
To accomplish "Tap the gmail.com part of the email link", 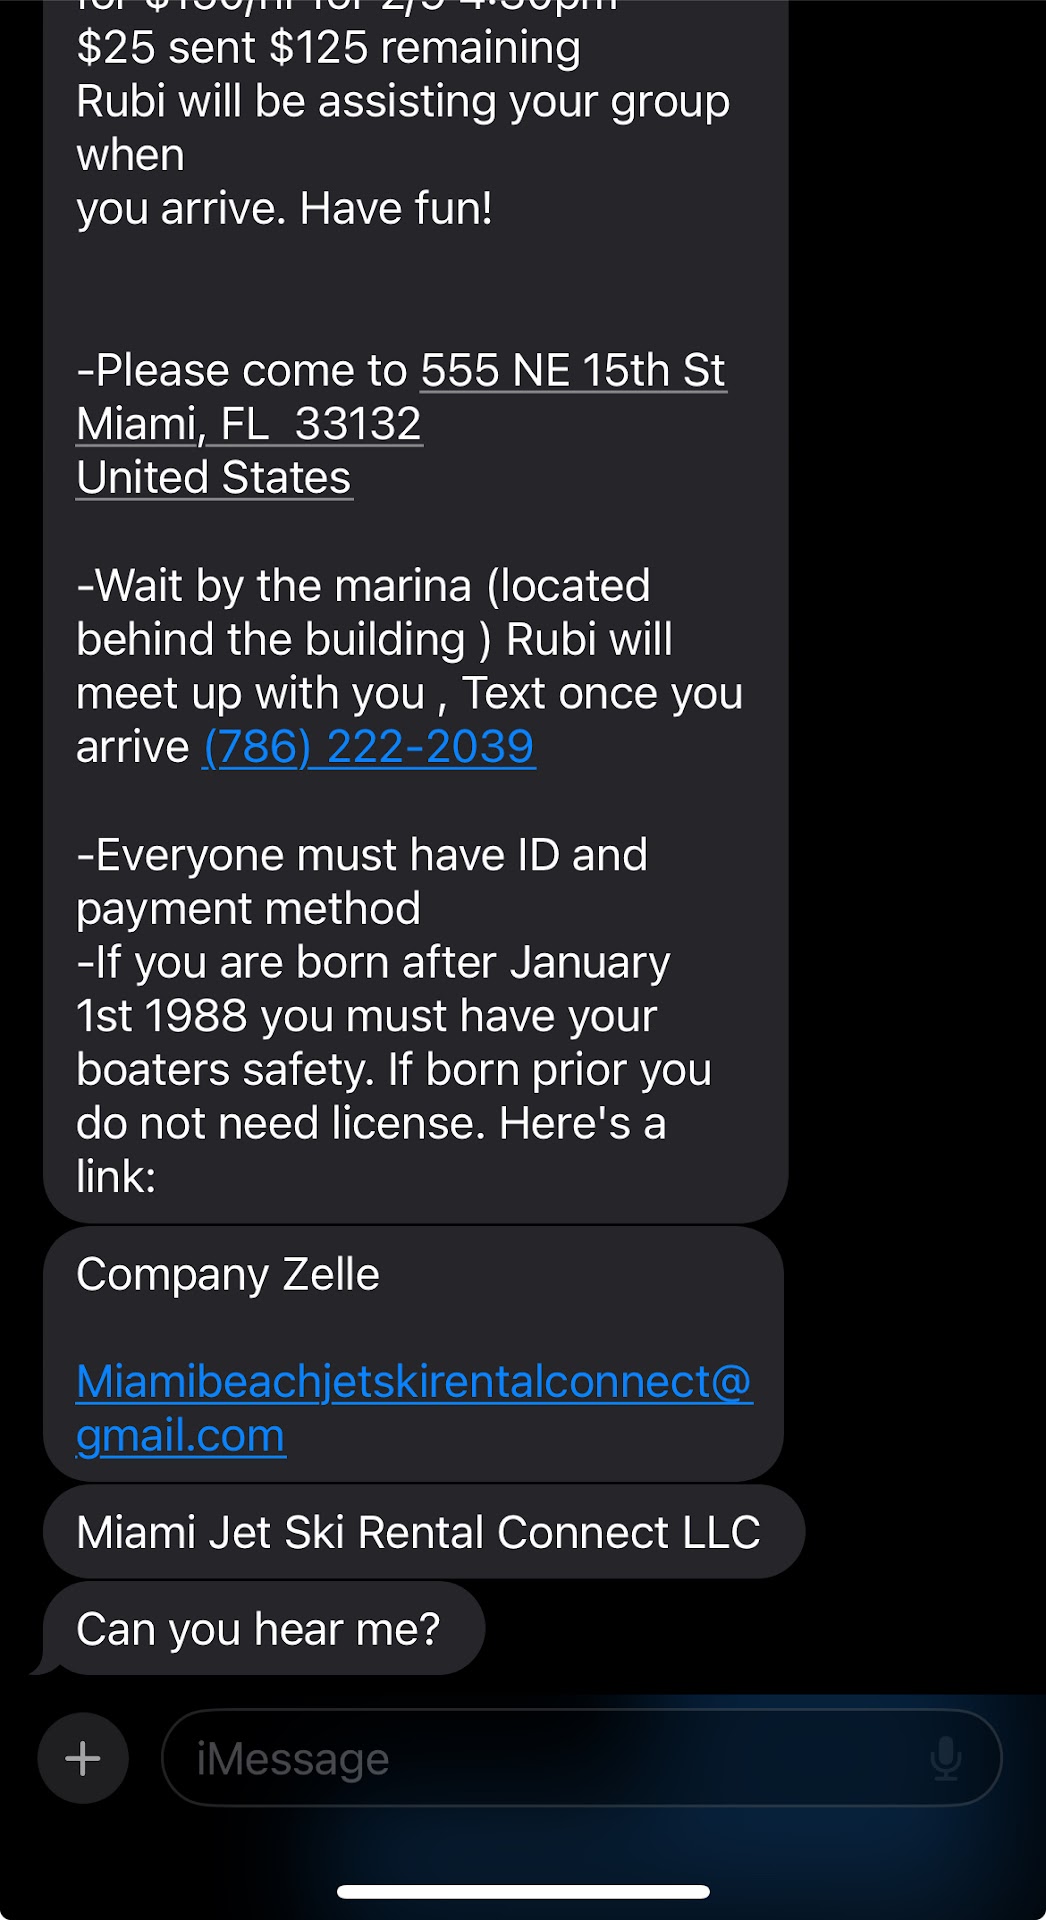I will (x=181, y=1436).
